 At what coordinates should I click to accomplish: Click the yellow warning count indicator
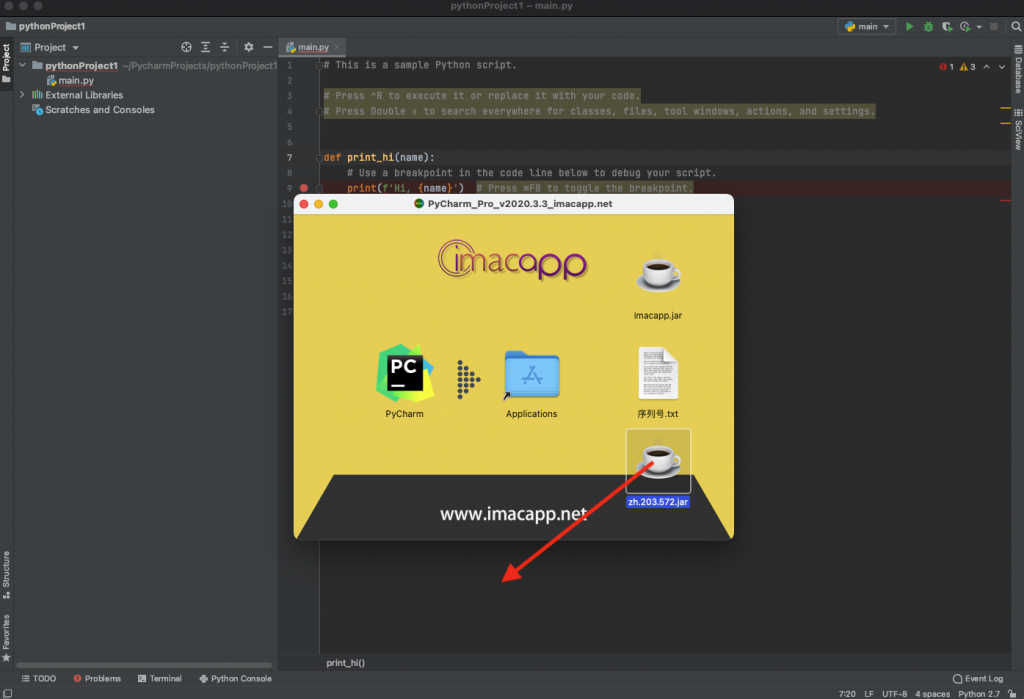click(968, 67)
